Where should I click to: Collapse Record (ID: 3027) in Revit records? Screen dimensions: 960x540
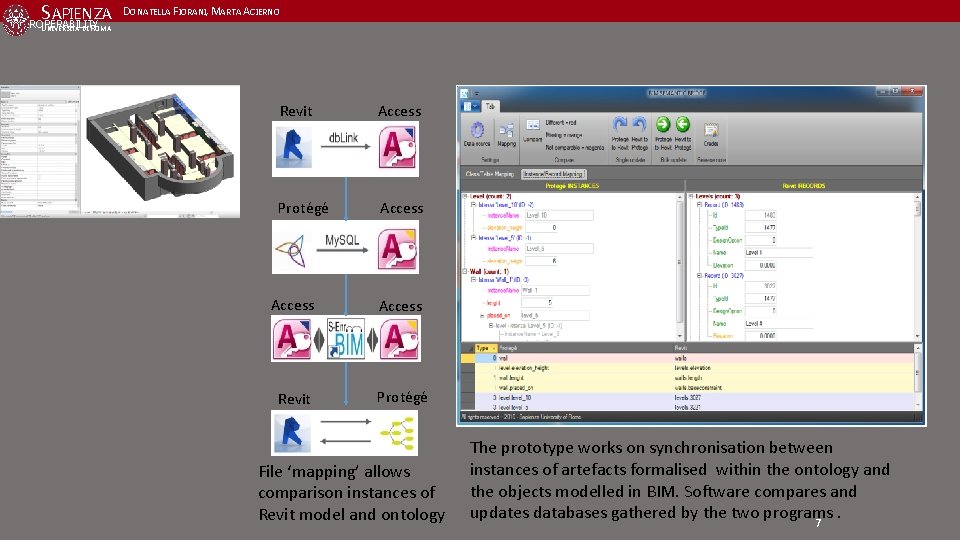[x=699, y=276]
